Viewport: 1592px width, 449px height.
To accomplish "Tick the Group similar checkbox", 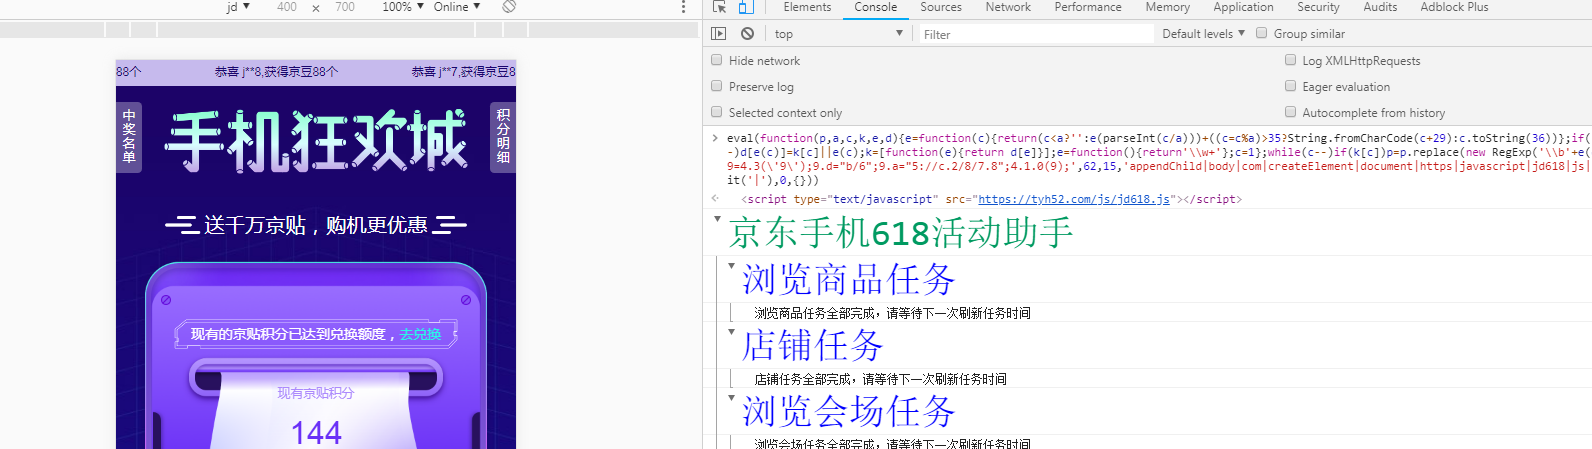I will [x=1261, y=33].
